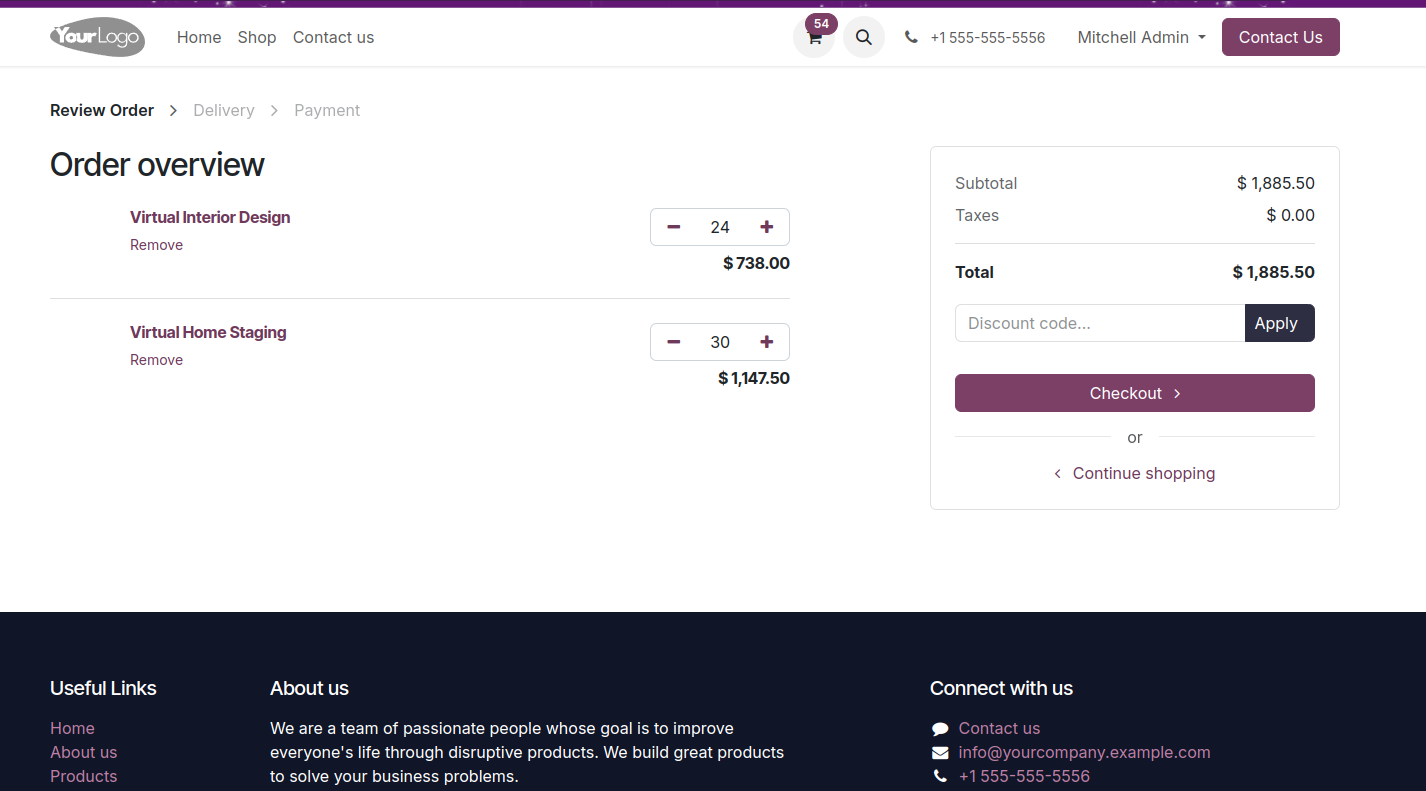Click Continue shopping link
Screen dimensions: 1426x791
[1143, 473]
